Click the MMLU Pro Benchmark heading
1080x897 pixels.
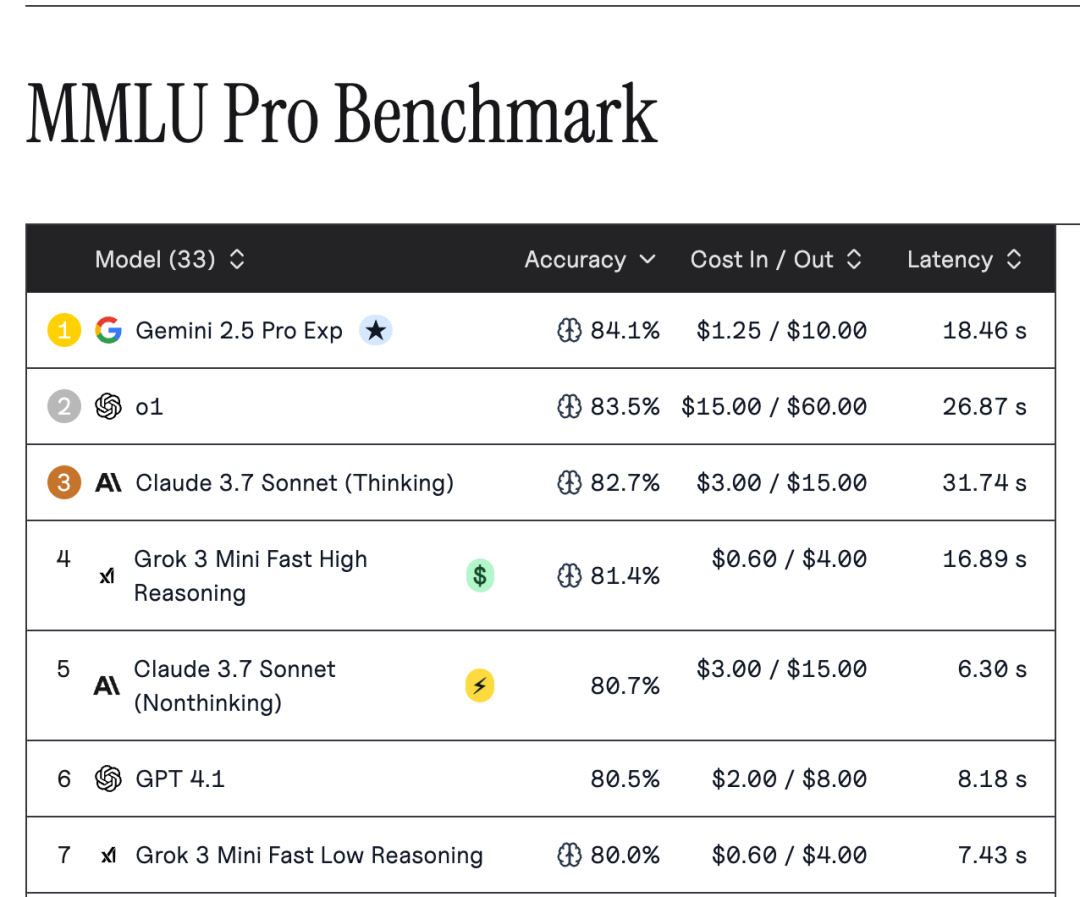tap(342, 114)
